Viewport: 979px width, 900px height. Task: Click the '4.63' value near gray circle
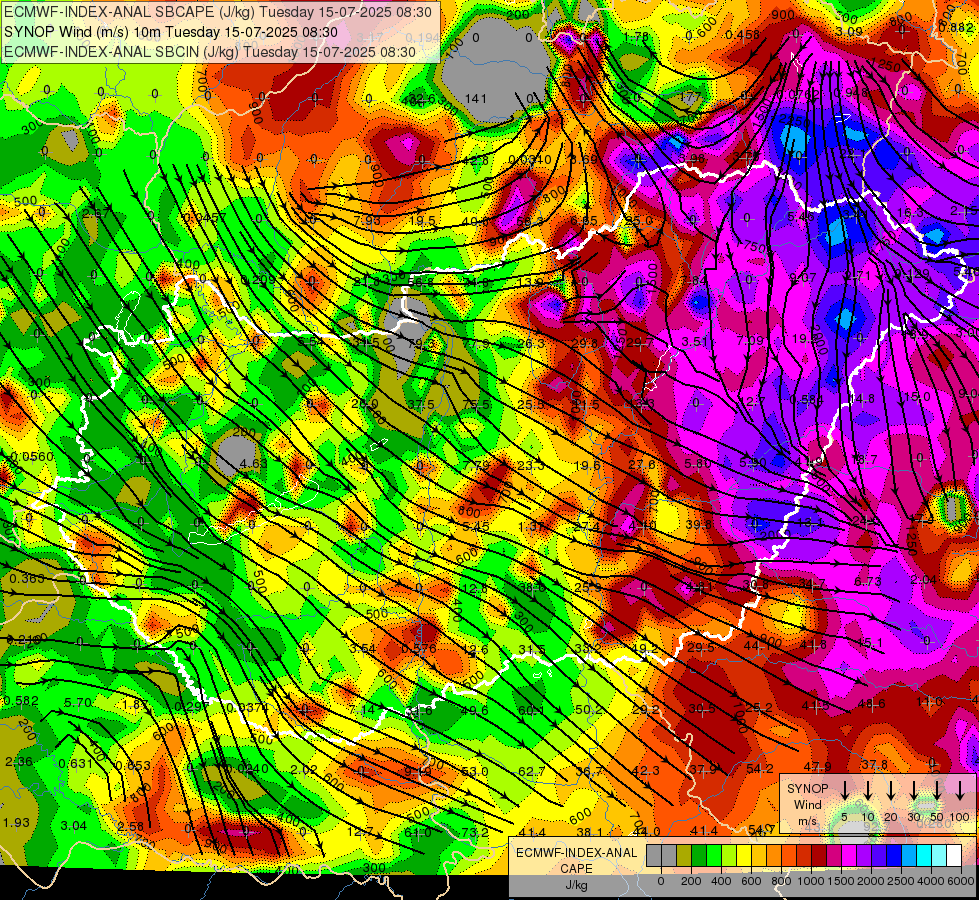coord(253,463)
